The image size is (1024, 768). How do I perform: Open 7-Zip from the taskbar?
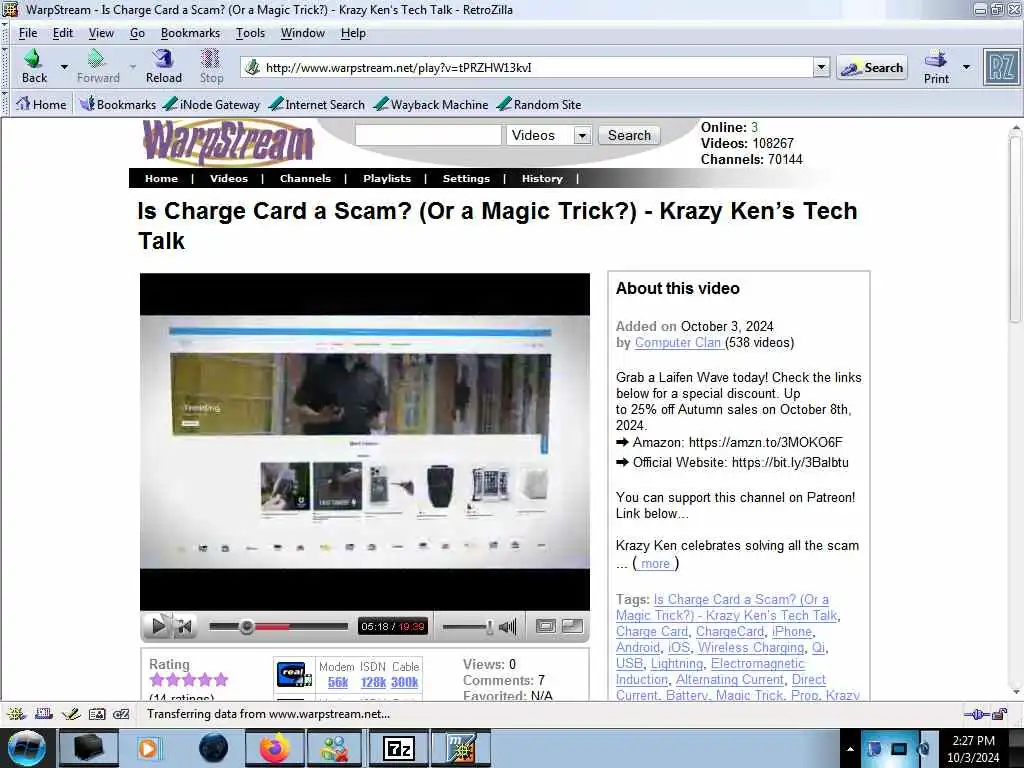click(398, 748)
